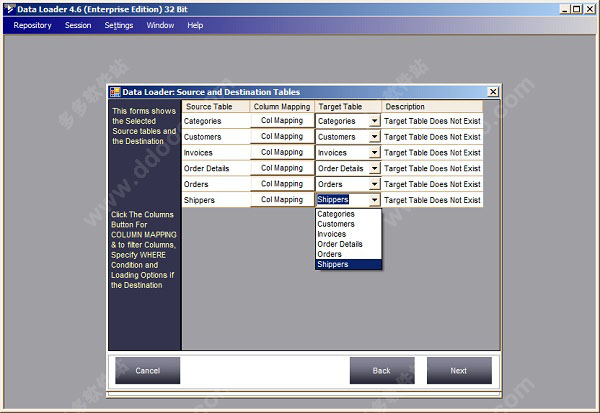The width and height of the screenshot is (600, 413).
Task: Open Col Mapping for the Shippers row
Action: point(282,199)
